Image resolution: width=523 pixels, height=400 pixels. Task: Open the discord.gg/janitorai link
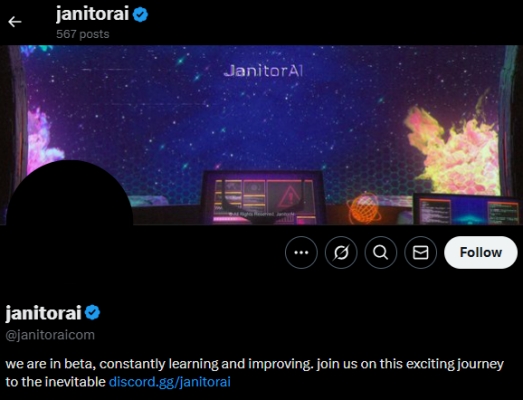[x=170, y=382]
